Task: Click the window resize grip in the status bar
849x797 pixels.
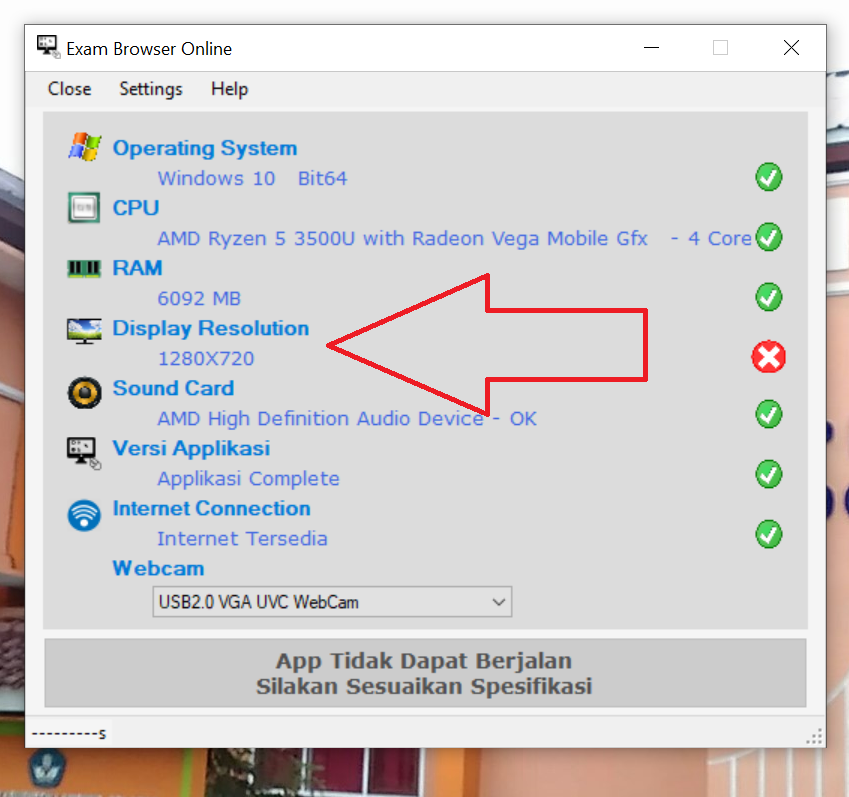Action: click(814, 736)
